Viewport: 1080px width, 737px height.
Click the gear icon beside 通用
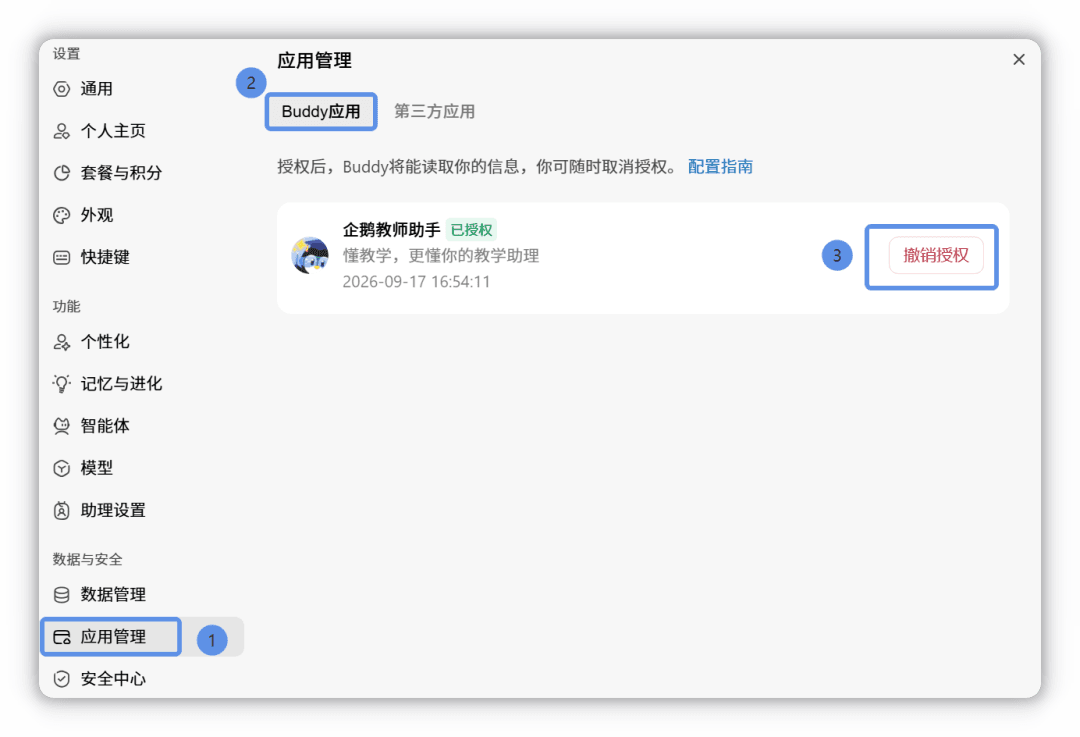pos(61,89)
